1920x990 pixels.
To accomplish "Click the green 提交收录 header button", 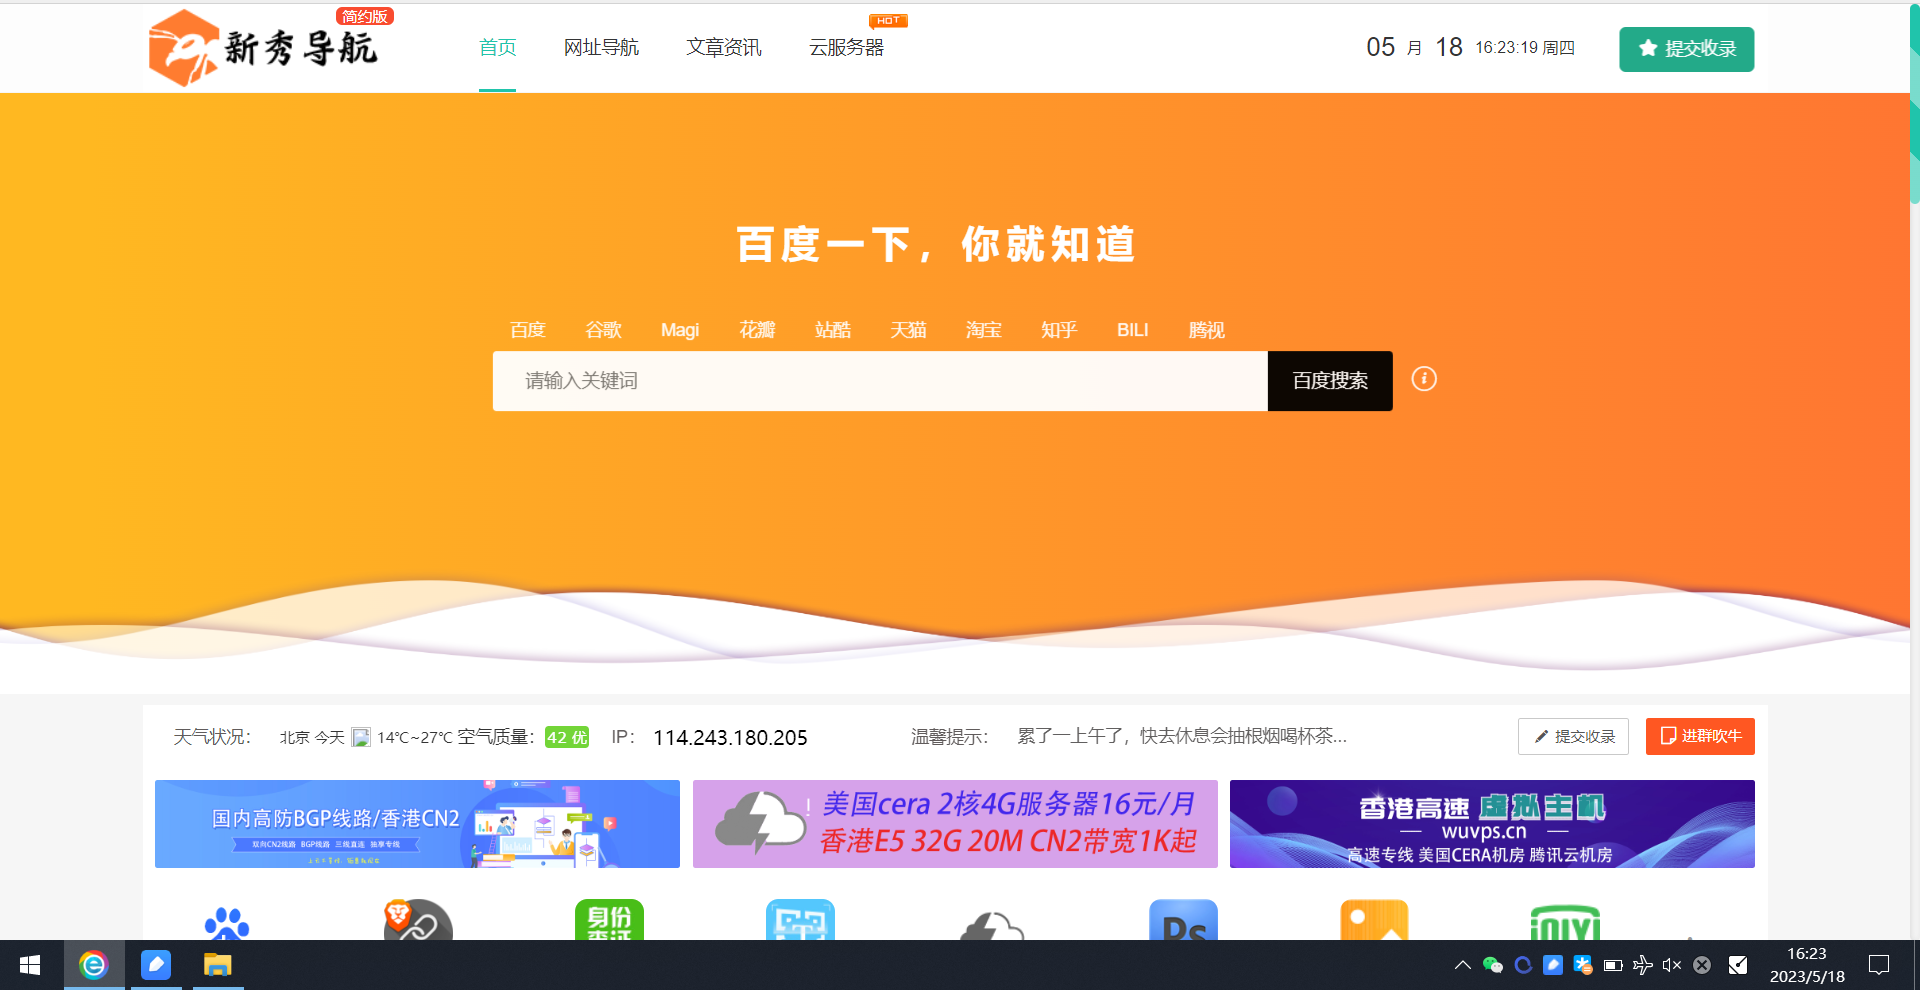I will coord(1686,49).
